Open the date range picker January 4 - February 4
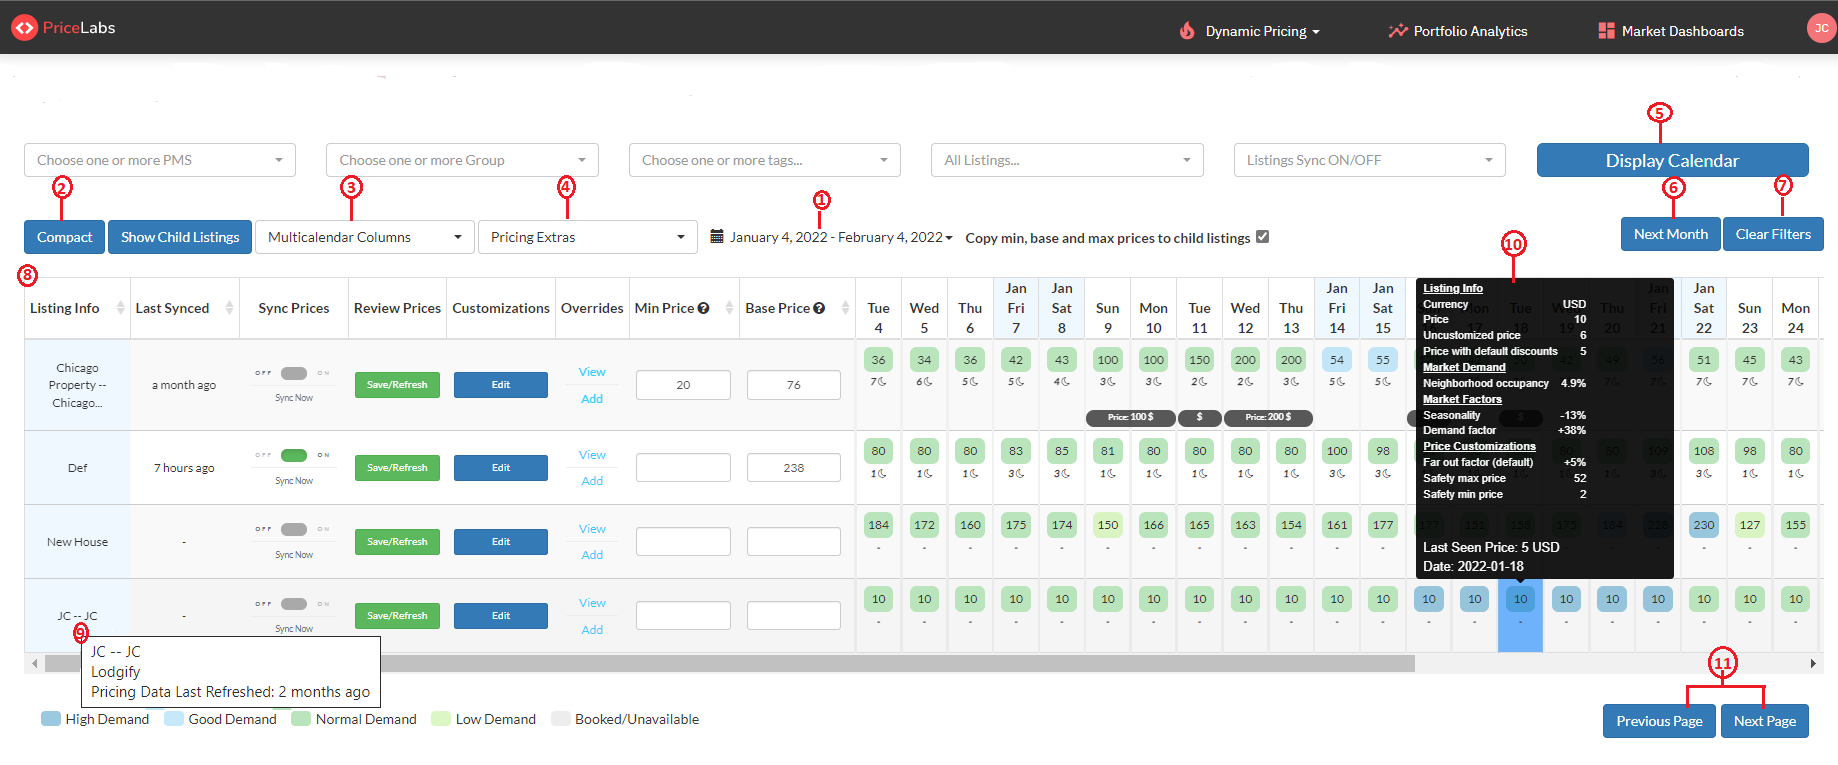The width and height of the screenshot is (1838, 765). [831, 237]
